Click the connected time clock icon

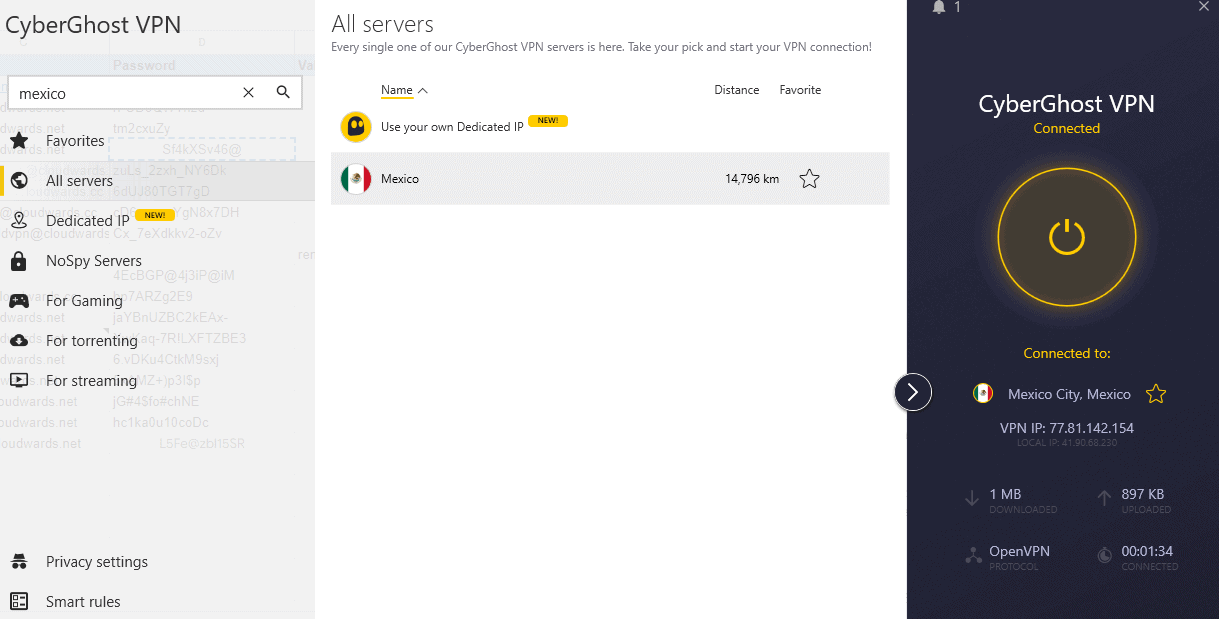(1105, 555)
